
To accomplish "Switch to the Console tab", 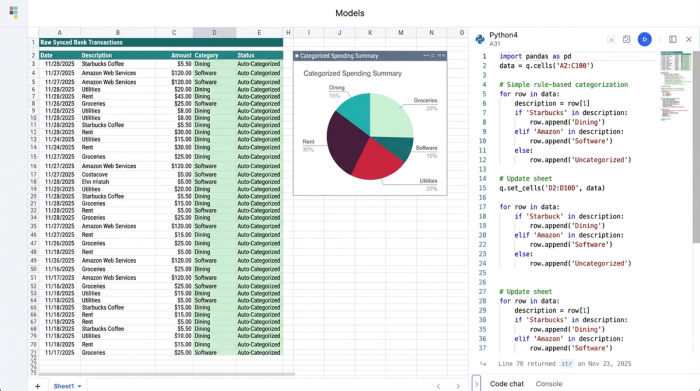I will tap(549, 383).
